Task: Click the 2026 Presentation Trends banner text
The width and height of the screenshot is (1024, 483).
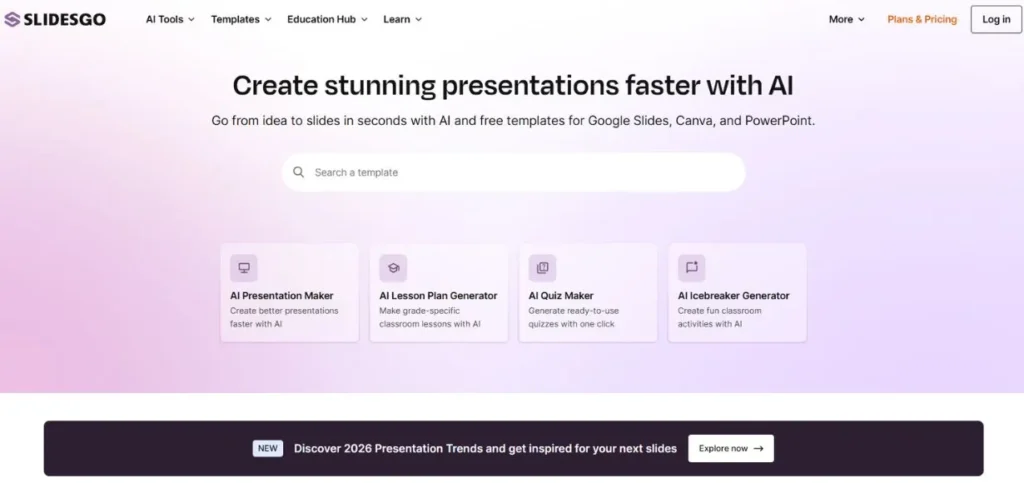Action: pos(485,448)
